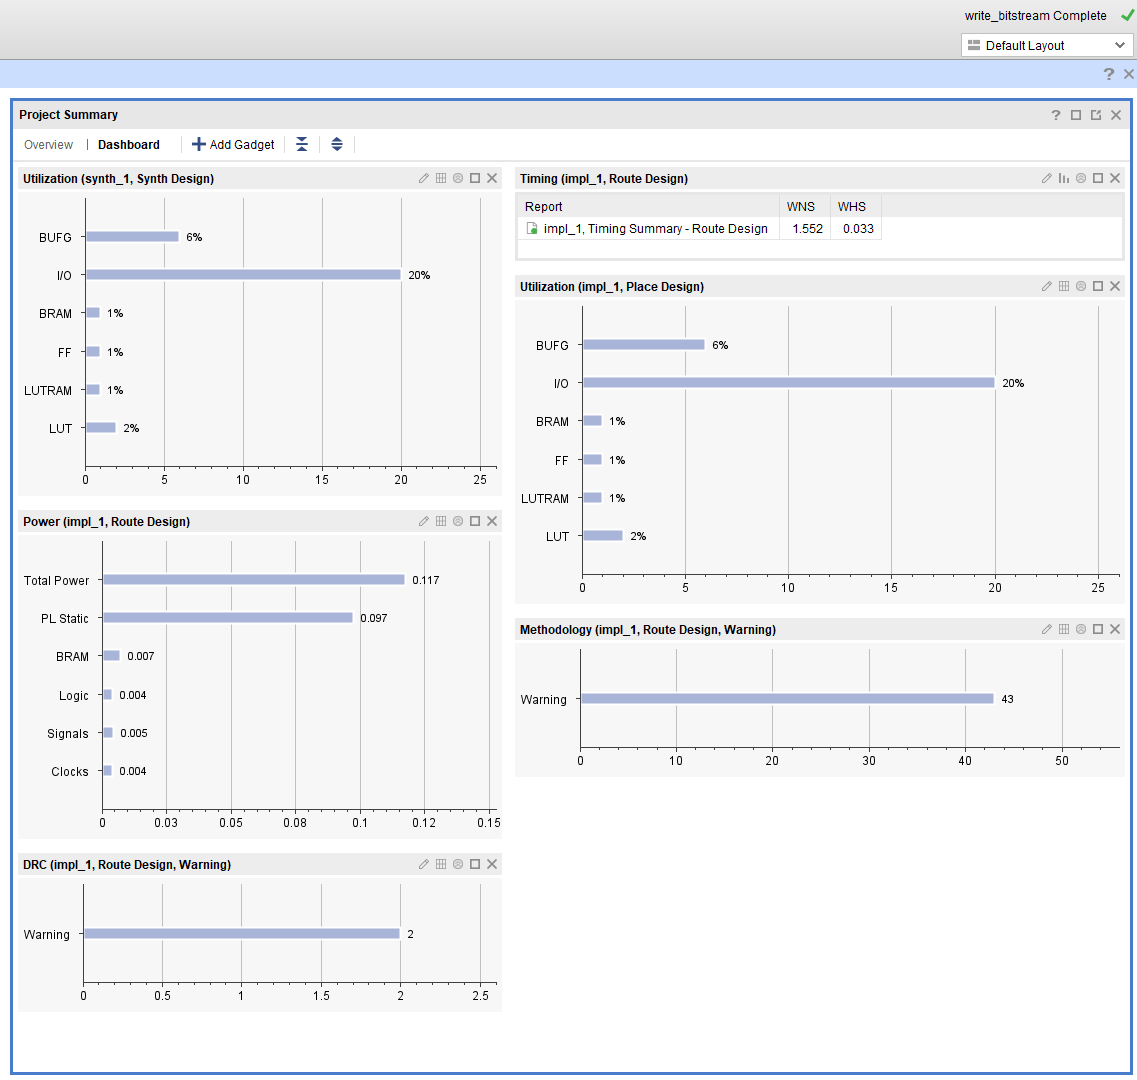The image size is (1137, 1080).
Task: Click the Warning bar in the Methodology chart
Action: tap(787, 698)
